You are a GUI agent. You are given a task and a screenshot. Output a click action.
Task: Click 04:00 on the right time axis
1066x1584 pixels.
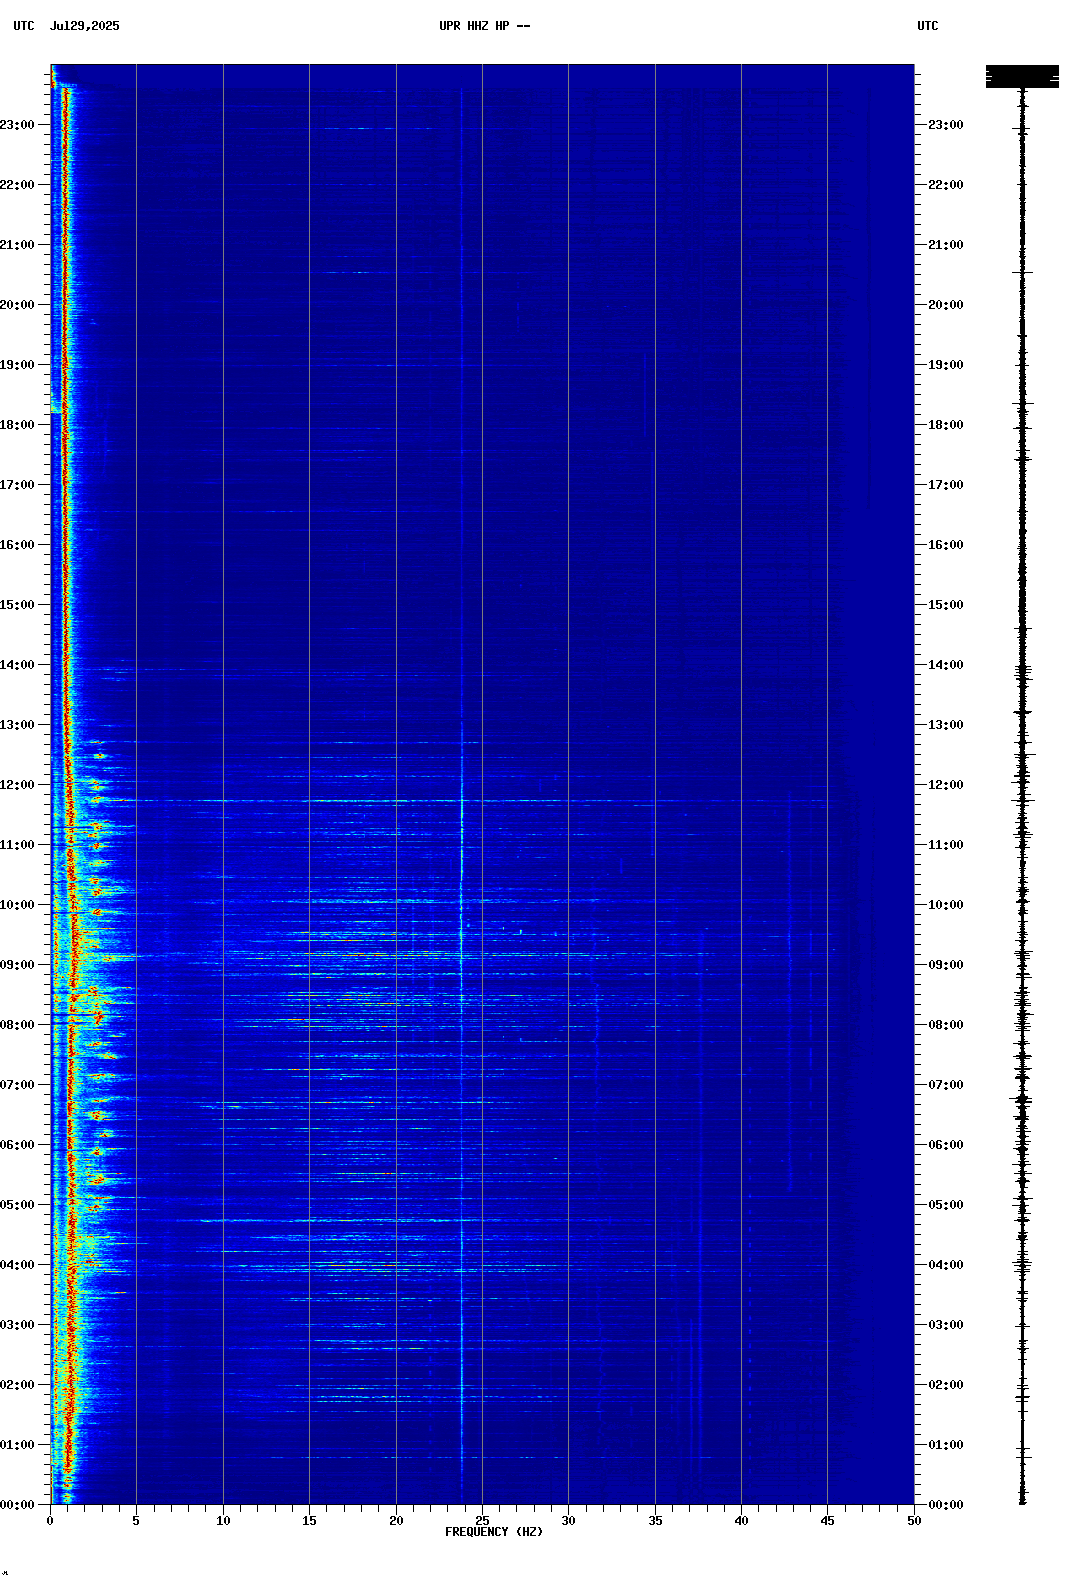pyautogui.click(x=946, y=1265)
